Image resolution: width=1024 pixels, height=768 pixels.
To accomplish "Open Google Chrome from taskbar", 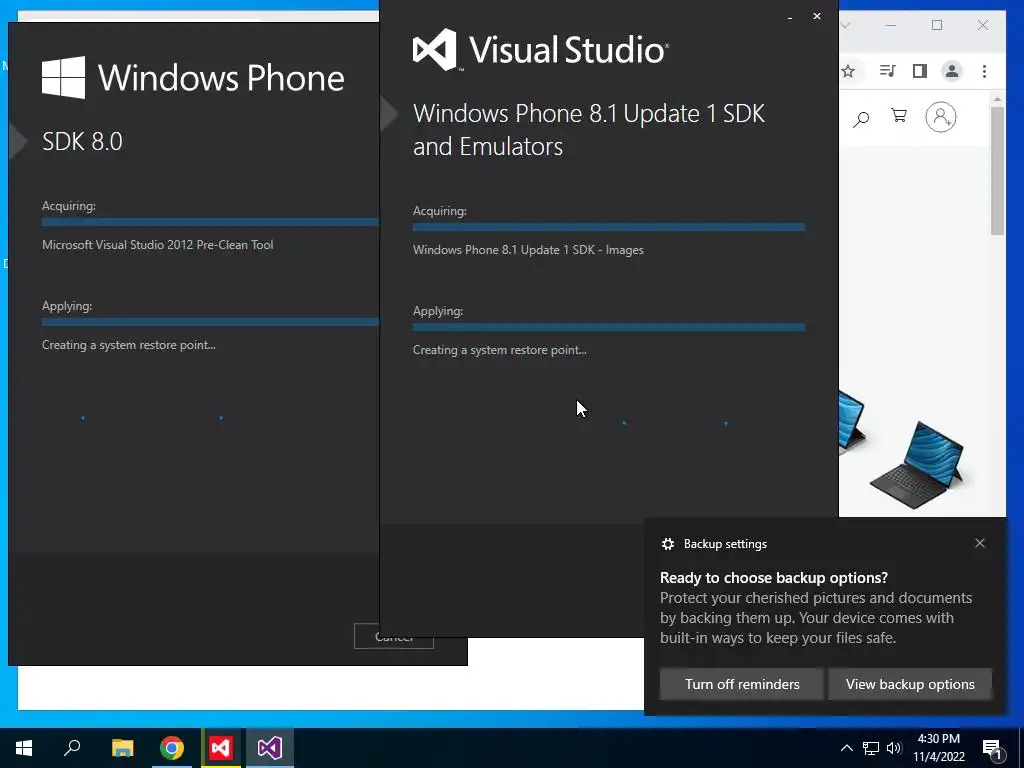I will (172, 748).
